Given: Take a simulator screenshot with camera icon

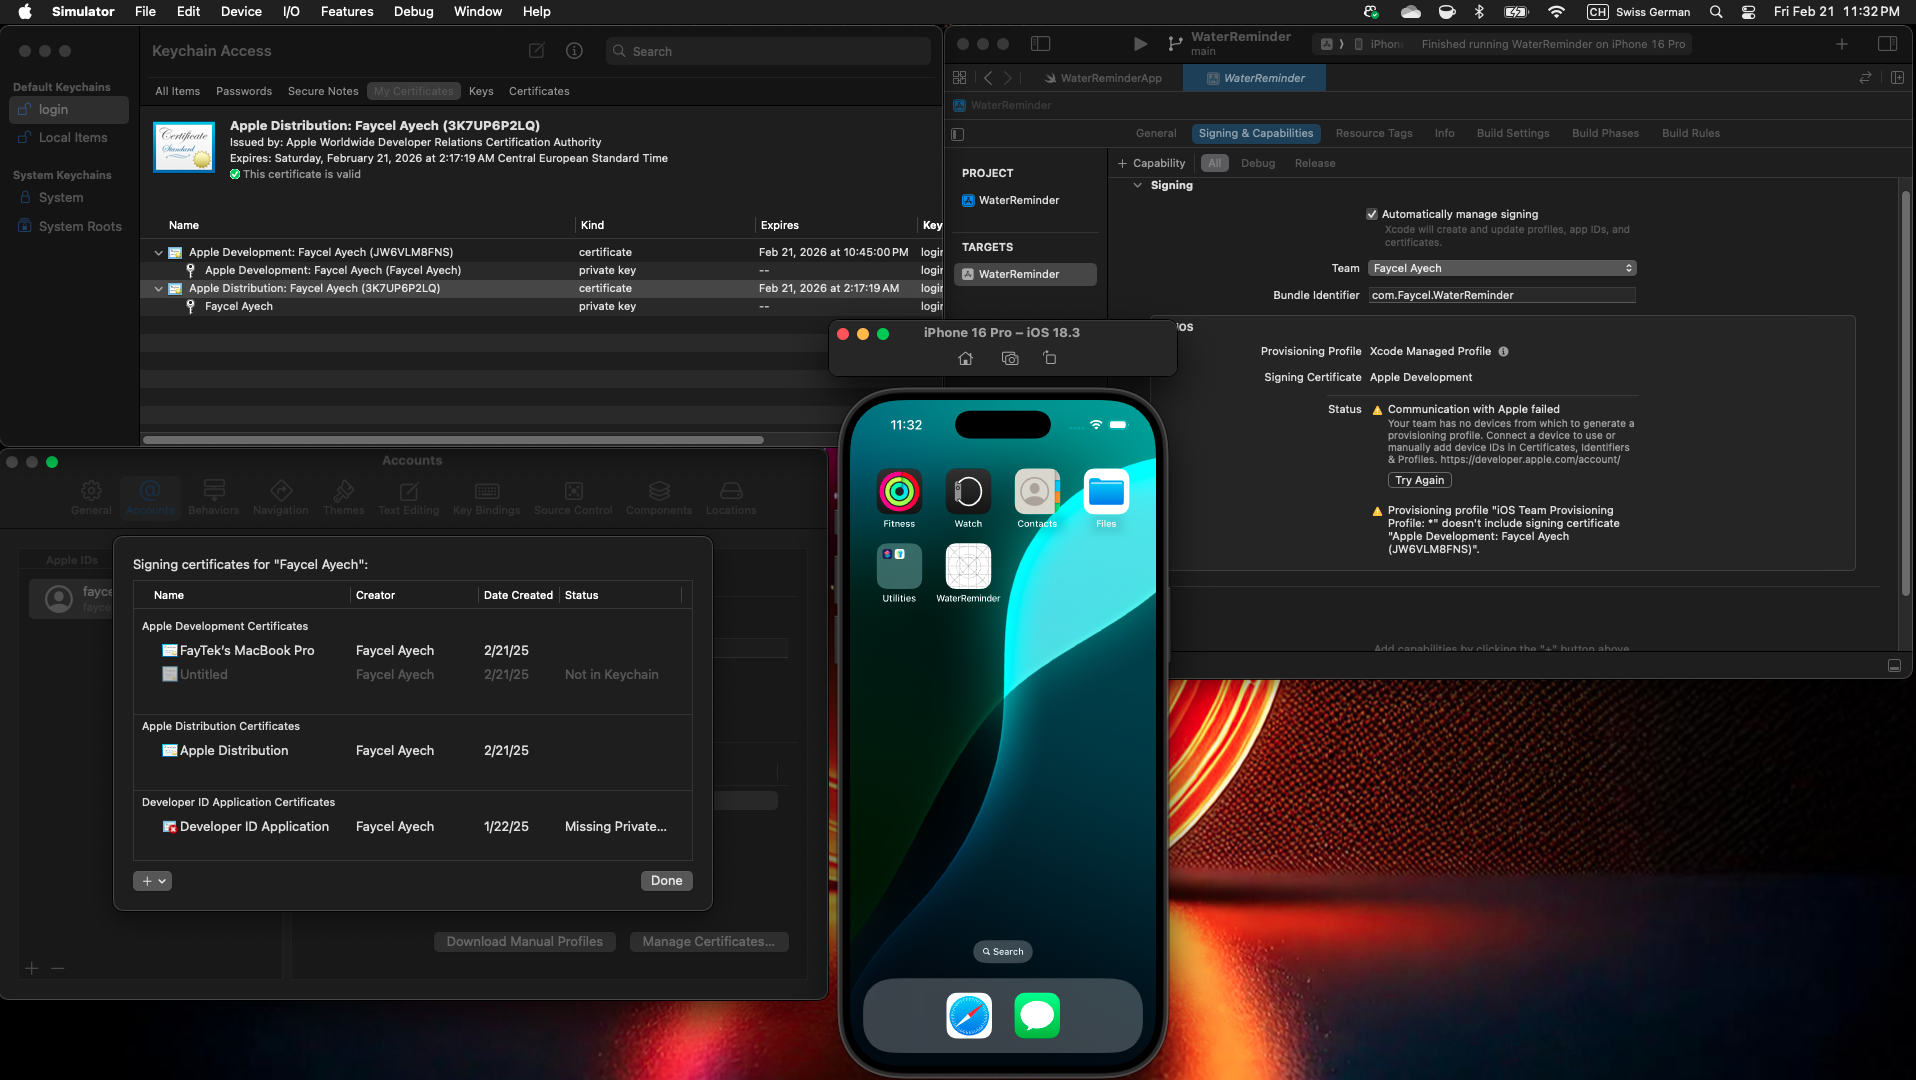Looking at the screenshot, I should click(x=1010, y=359).
